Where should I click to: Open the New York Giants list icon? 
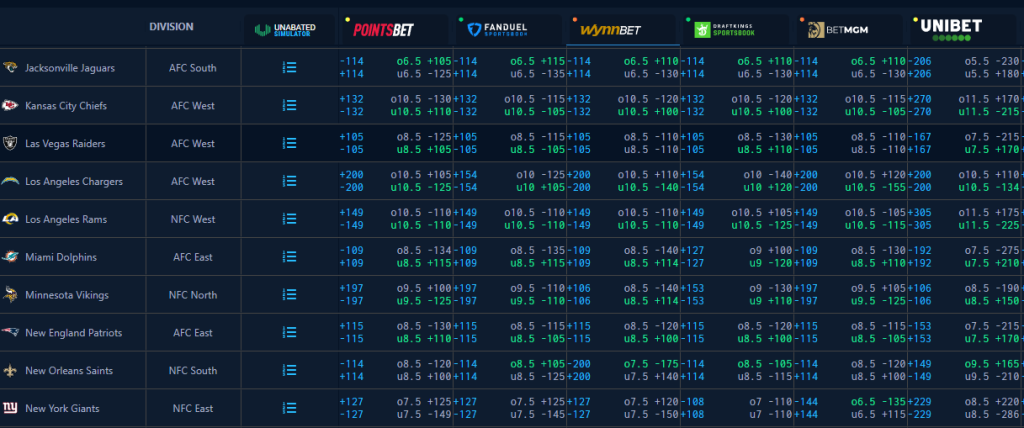[289, 409]
